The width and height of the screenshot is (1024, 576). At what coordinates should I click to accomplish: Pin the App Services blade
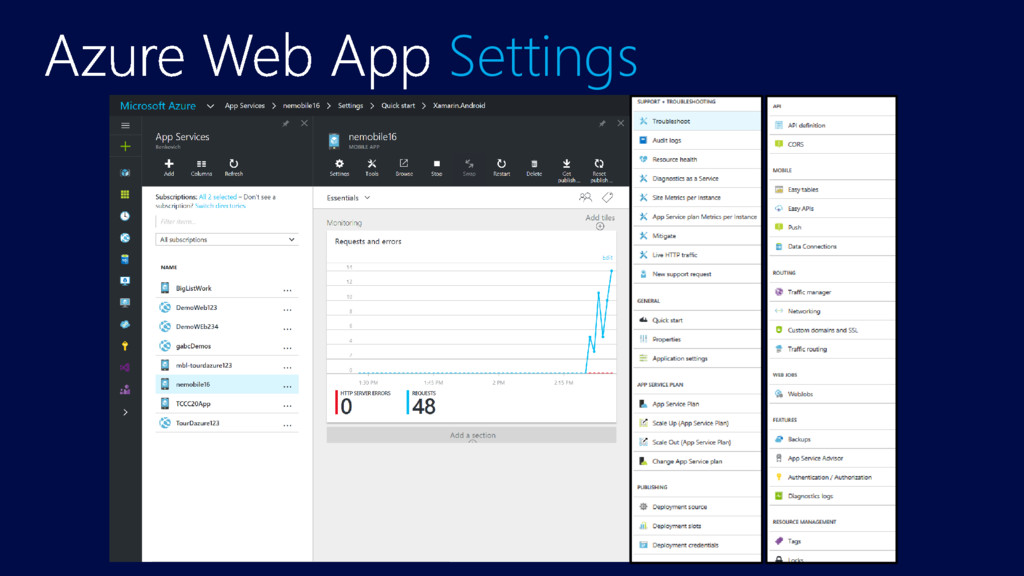[x=285, y=123]
